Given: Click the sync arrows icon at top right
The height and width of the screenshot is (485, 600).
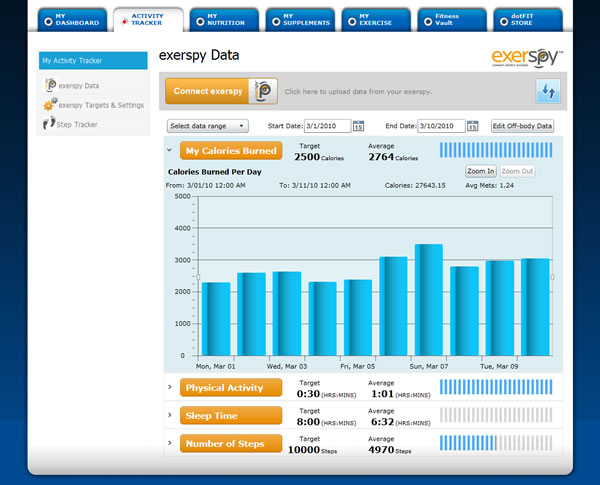Looking at the screenshot, I should click(x=547, y=91).
